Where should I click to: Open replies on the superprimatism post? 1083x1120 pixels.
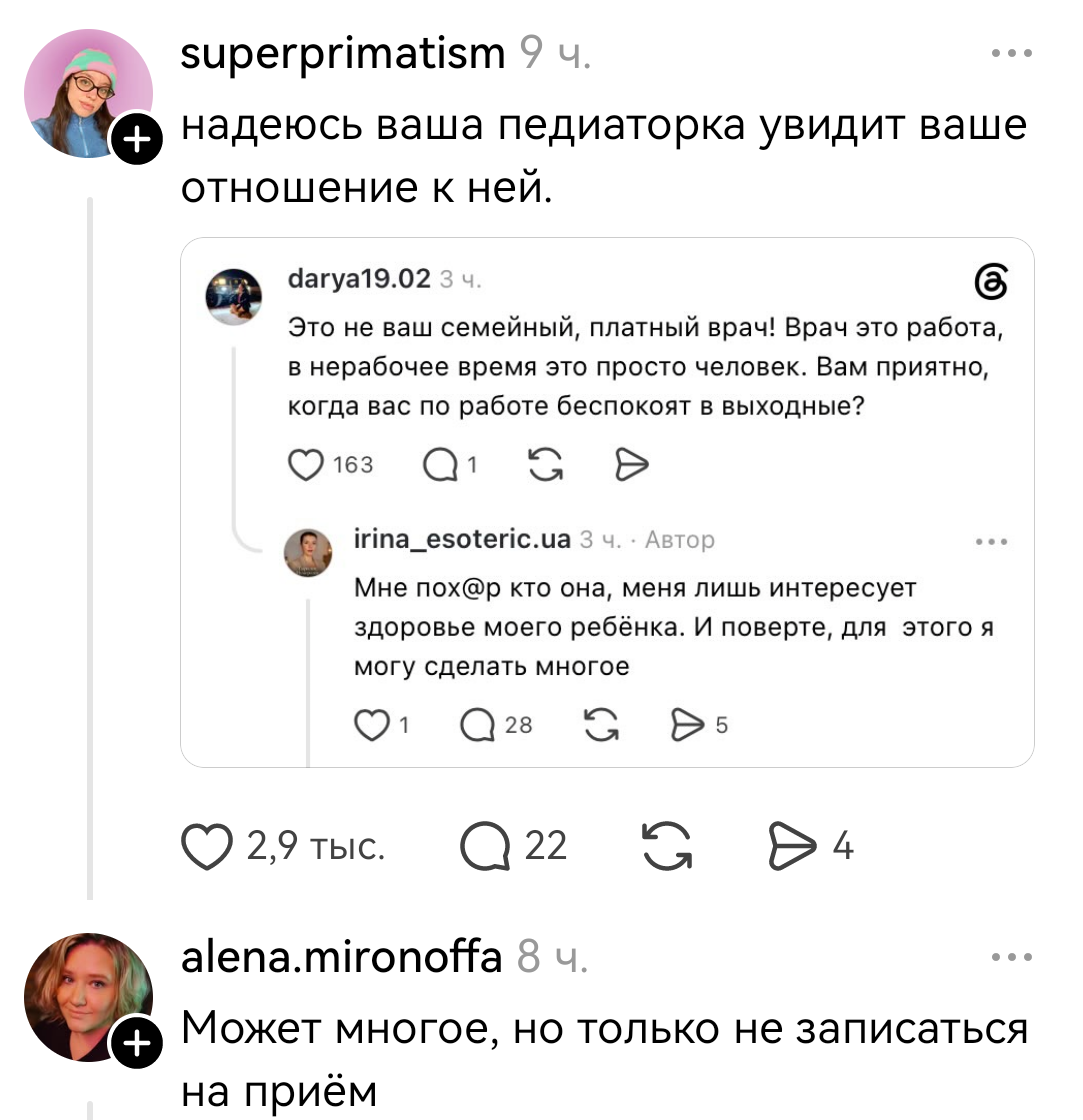485,846
